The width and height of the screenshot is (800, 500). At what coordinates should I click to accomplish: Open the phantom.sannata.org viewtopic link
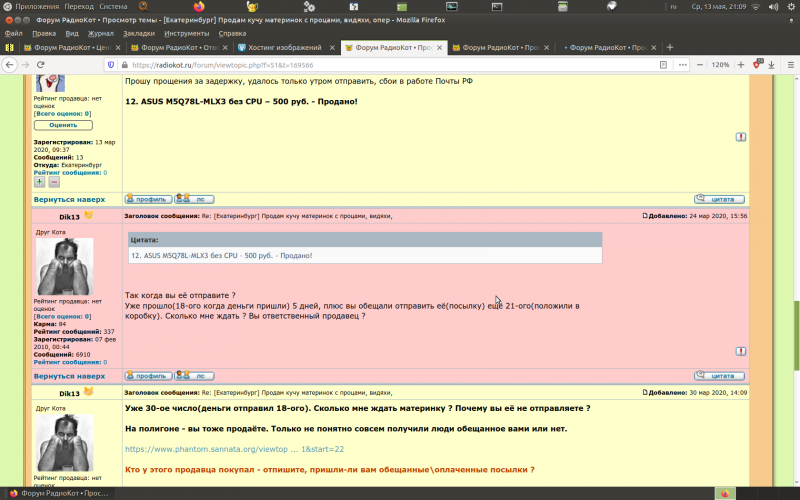pyautogui.click(x=234, y=449)
